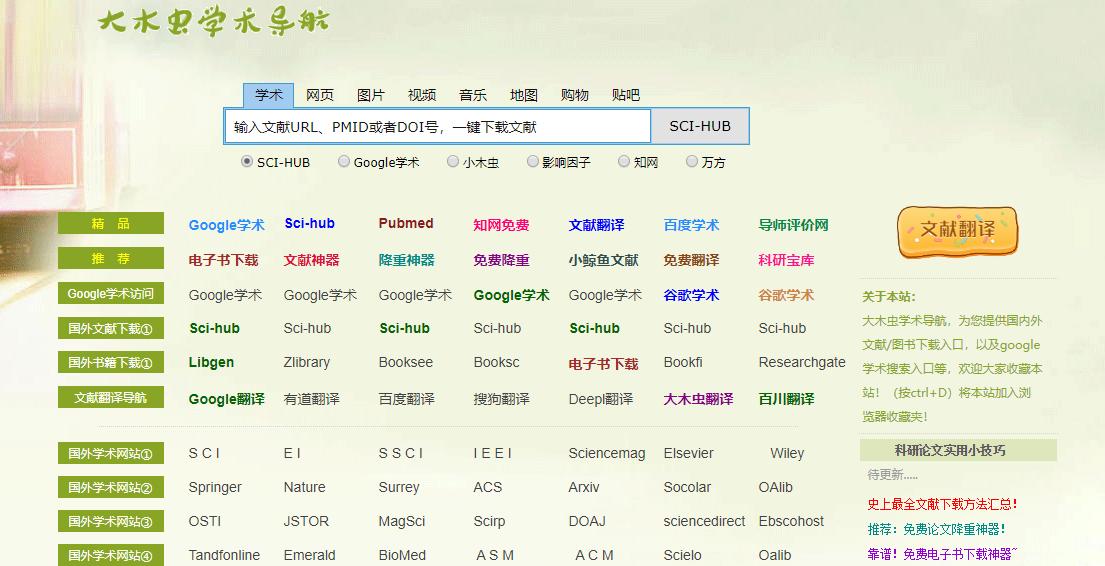
Task: Switch to the 地图 tab
Action: pos(524,94)
